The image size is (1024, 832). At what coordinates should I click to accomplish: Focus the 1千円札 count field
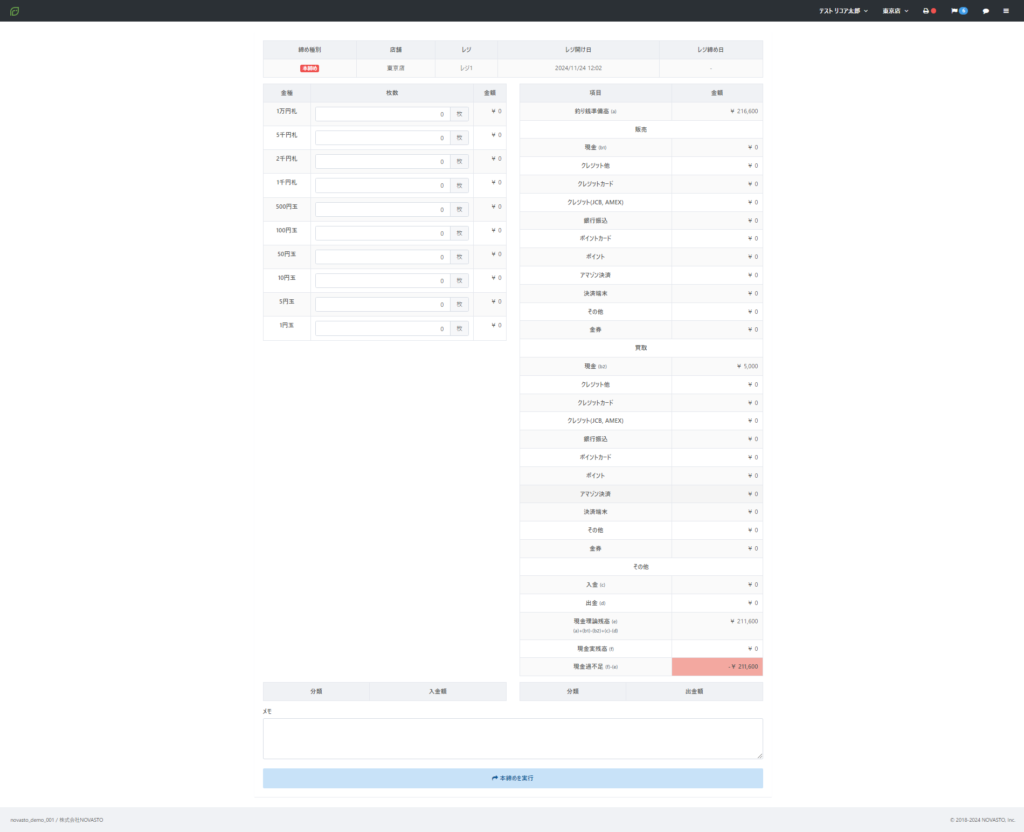(x=383, y=185)
